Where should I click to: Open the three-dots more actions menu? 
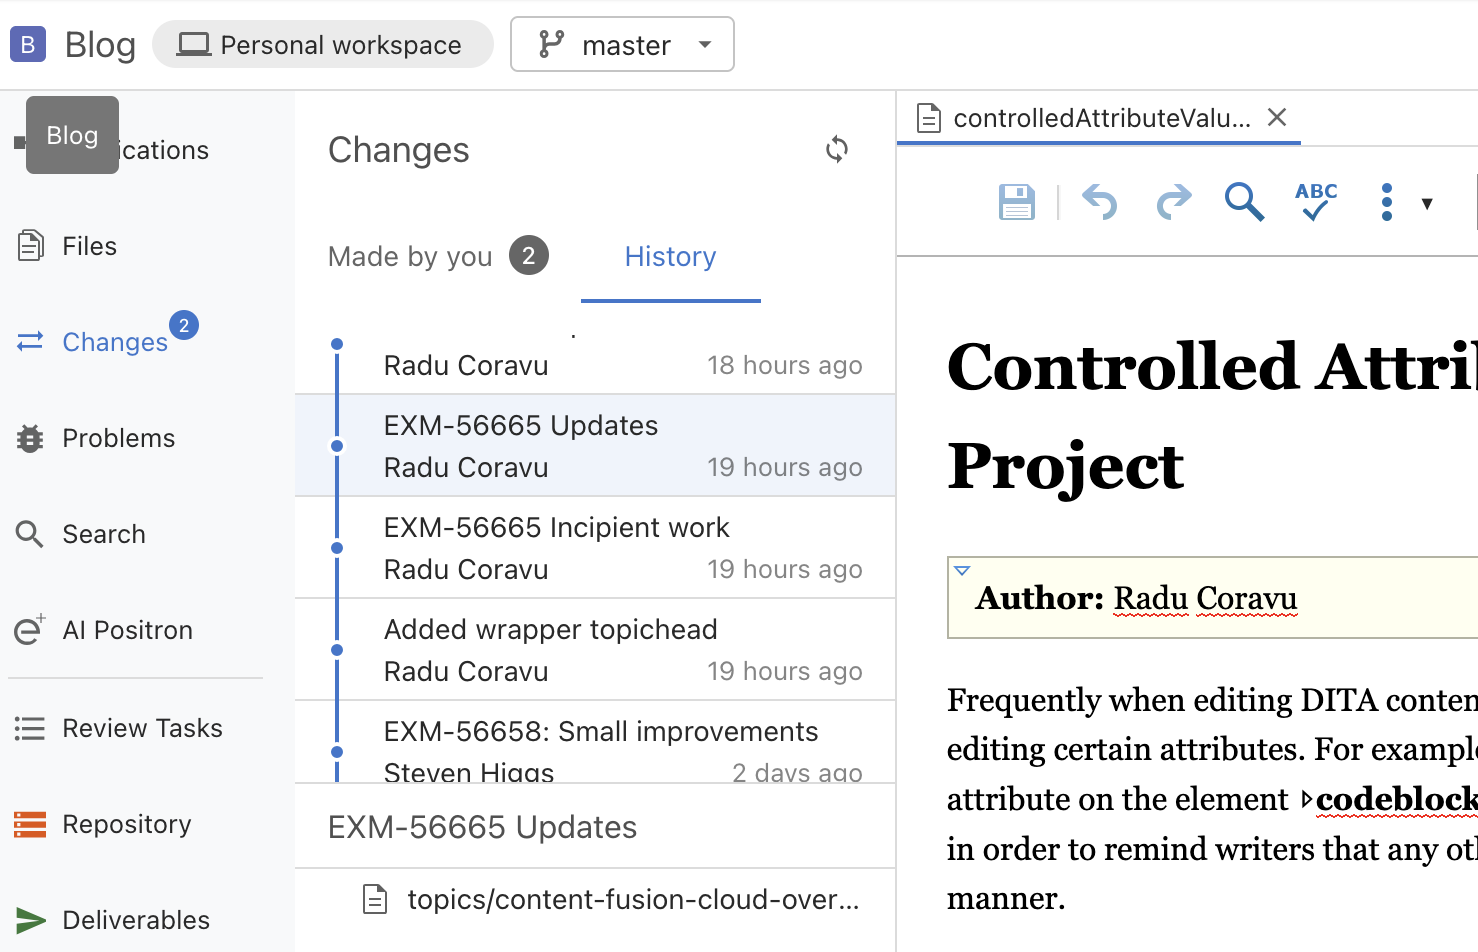coord(1386,202)
